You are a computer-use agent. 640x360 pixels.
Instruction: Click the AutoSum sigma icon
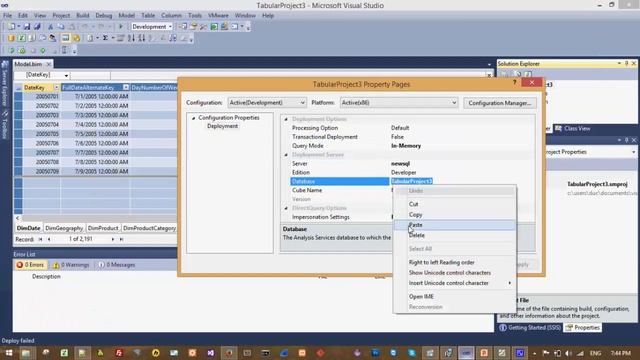(105, 38)
